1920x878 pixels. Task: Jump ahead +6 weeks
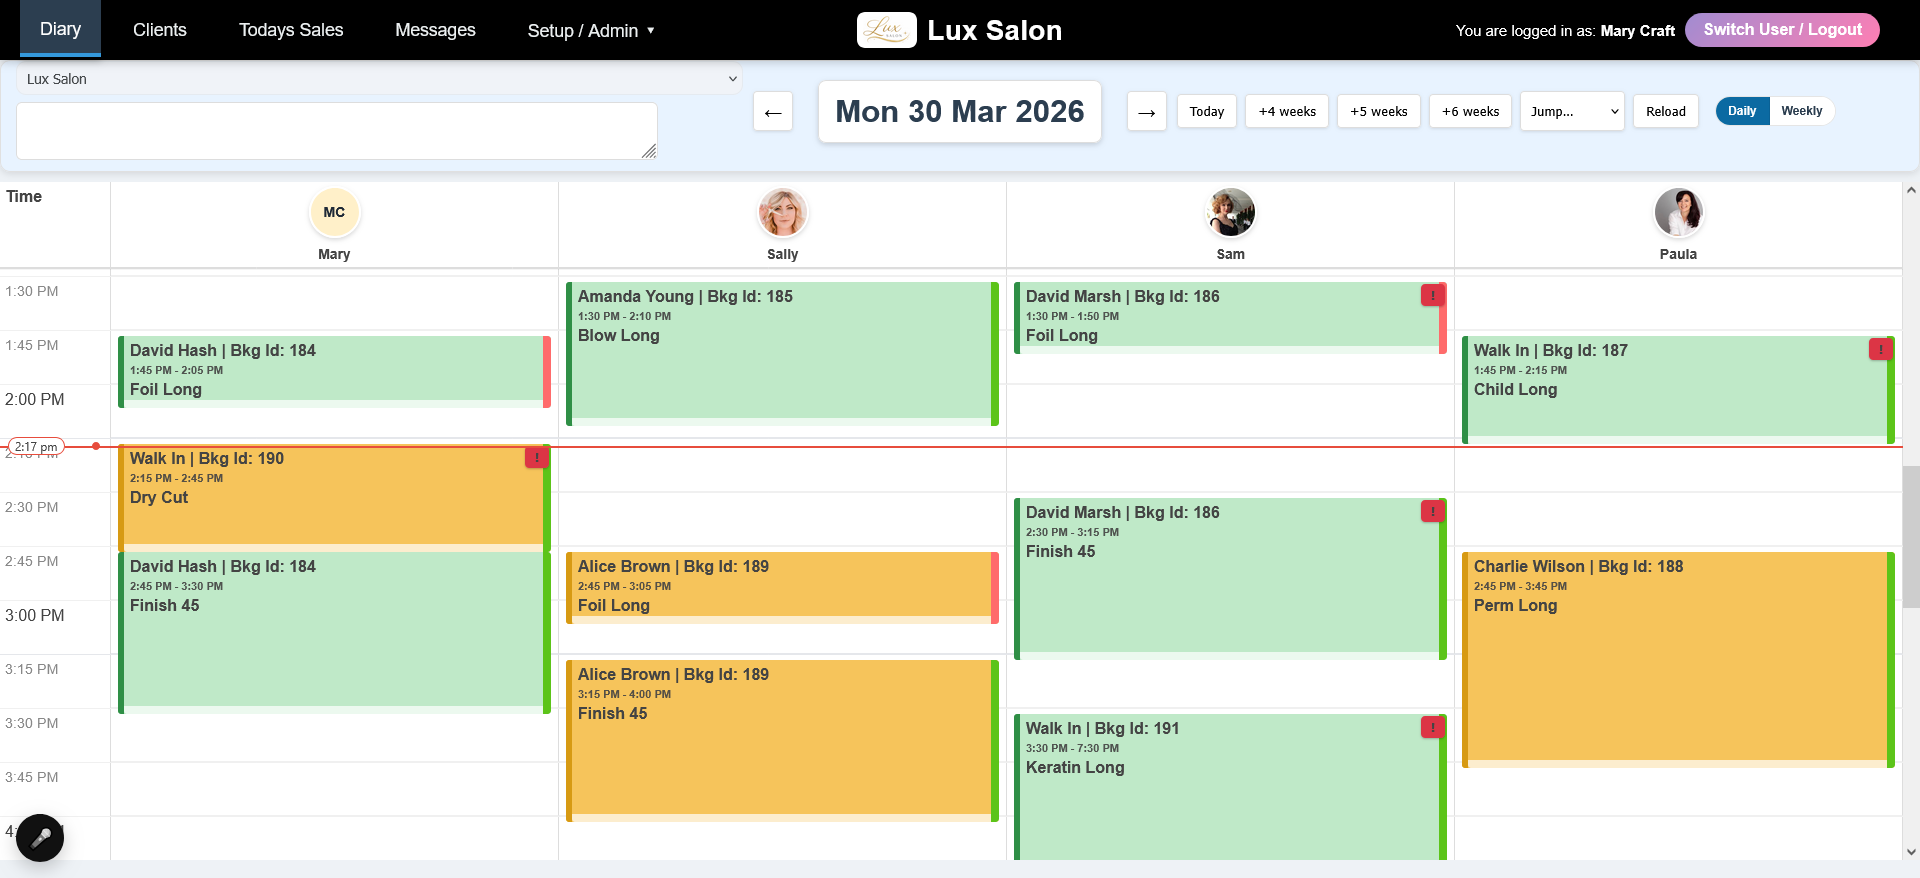coord(1470,112)
